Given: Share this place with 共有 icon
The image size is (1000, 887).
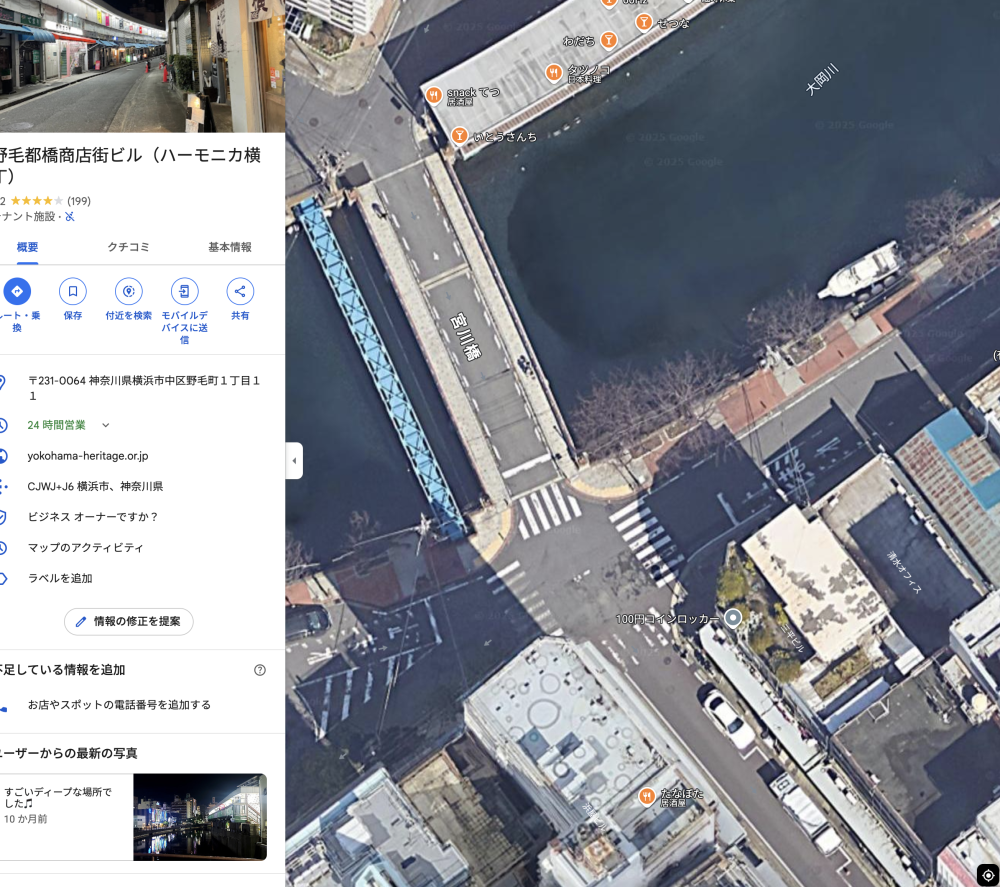Looking at the screenshot, I should click(x=240, y=291).
